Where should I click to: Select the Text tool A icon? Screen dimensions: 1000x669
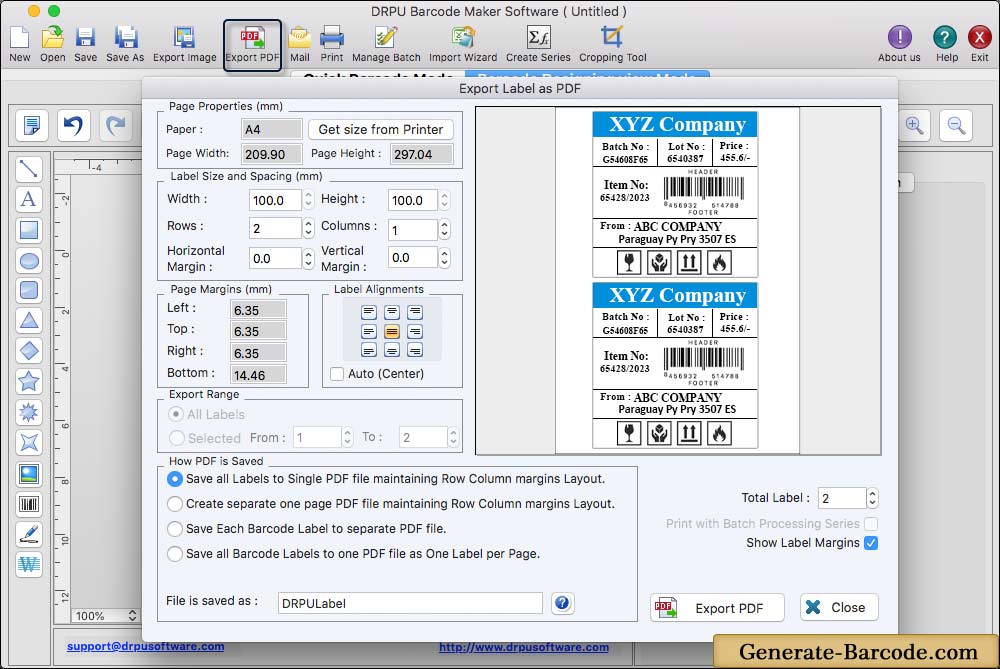click(x=29, y=199)
